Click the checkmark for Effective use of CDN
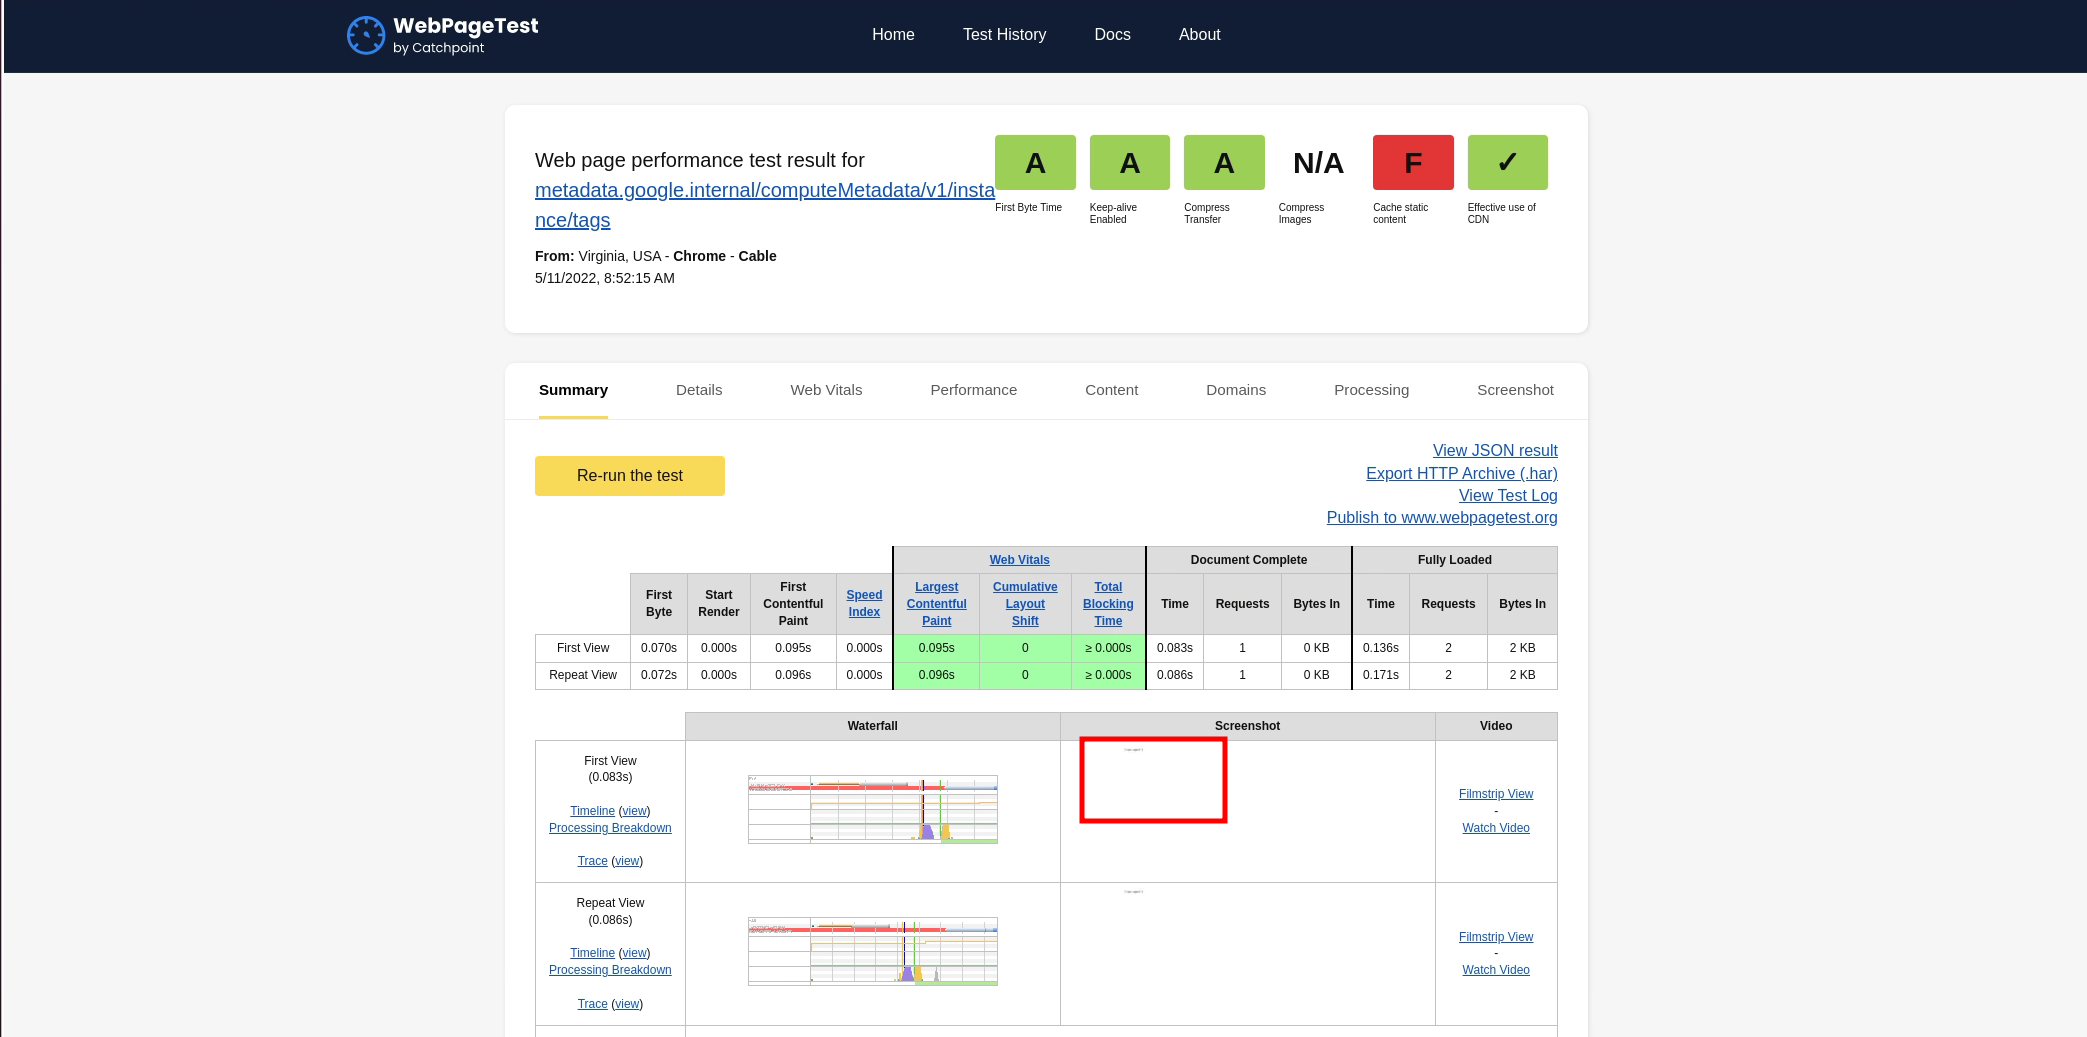The image size is (2087, 1037). (1506, 162)
